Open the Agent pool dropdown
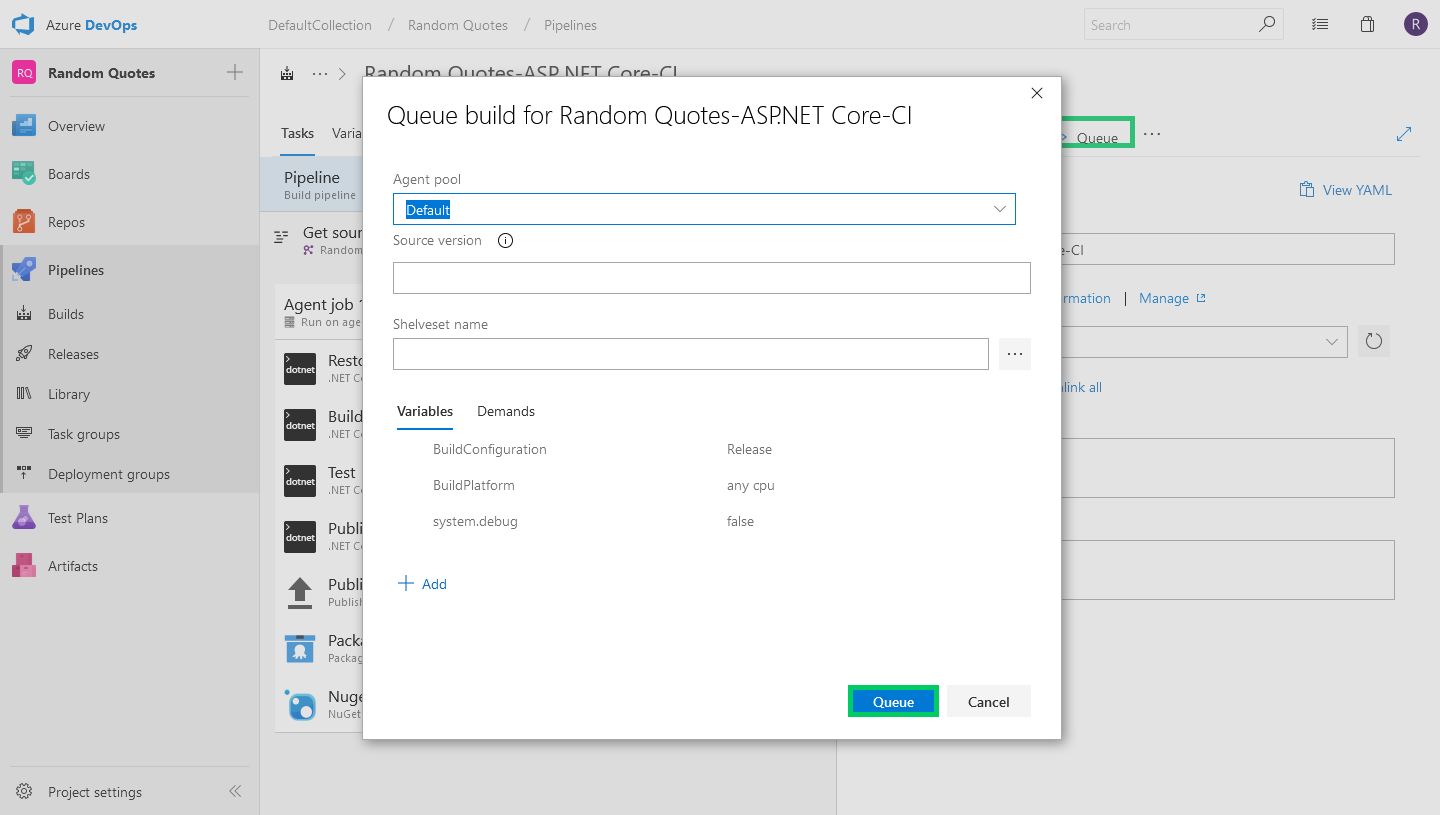 pos(704,209)
